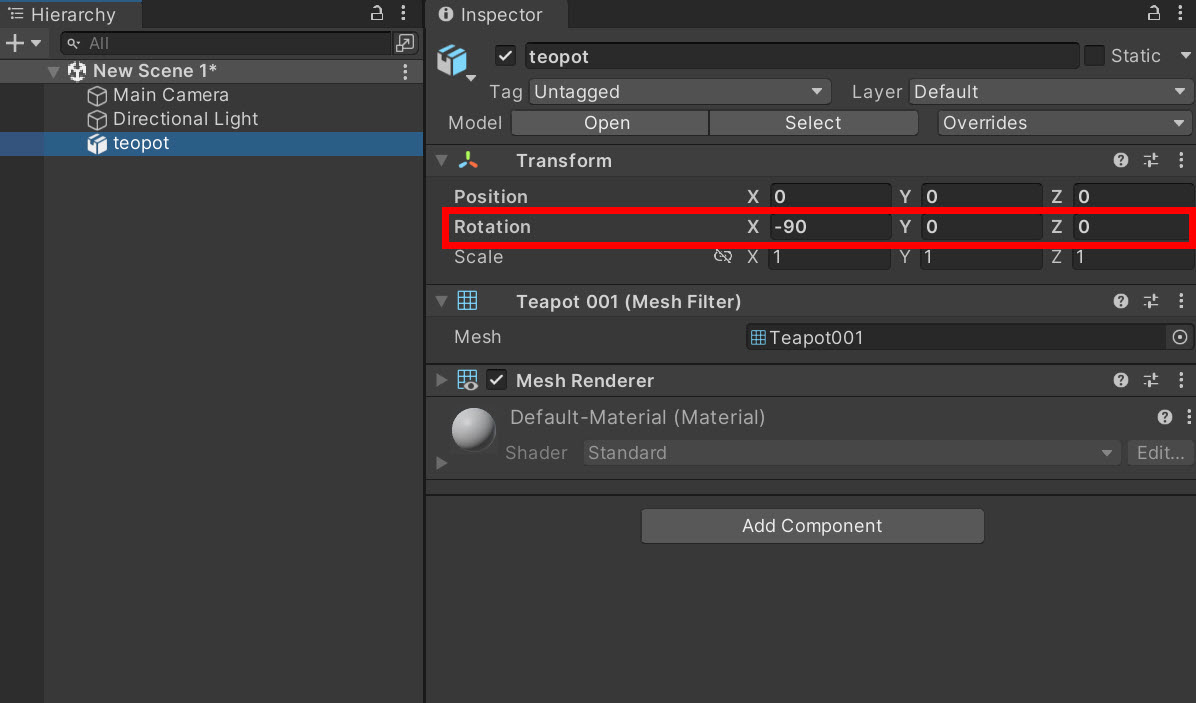Open Transform help reference icon
The height and width of the screenshot is (703, 1196).
(x=1120, y=160)
